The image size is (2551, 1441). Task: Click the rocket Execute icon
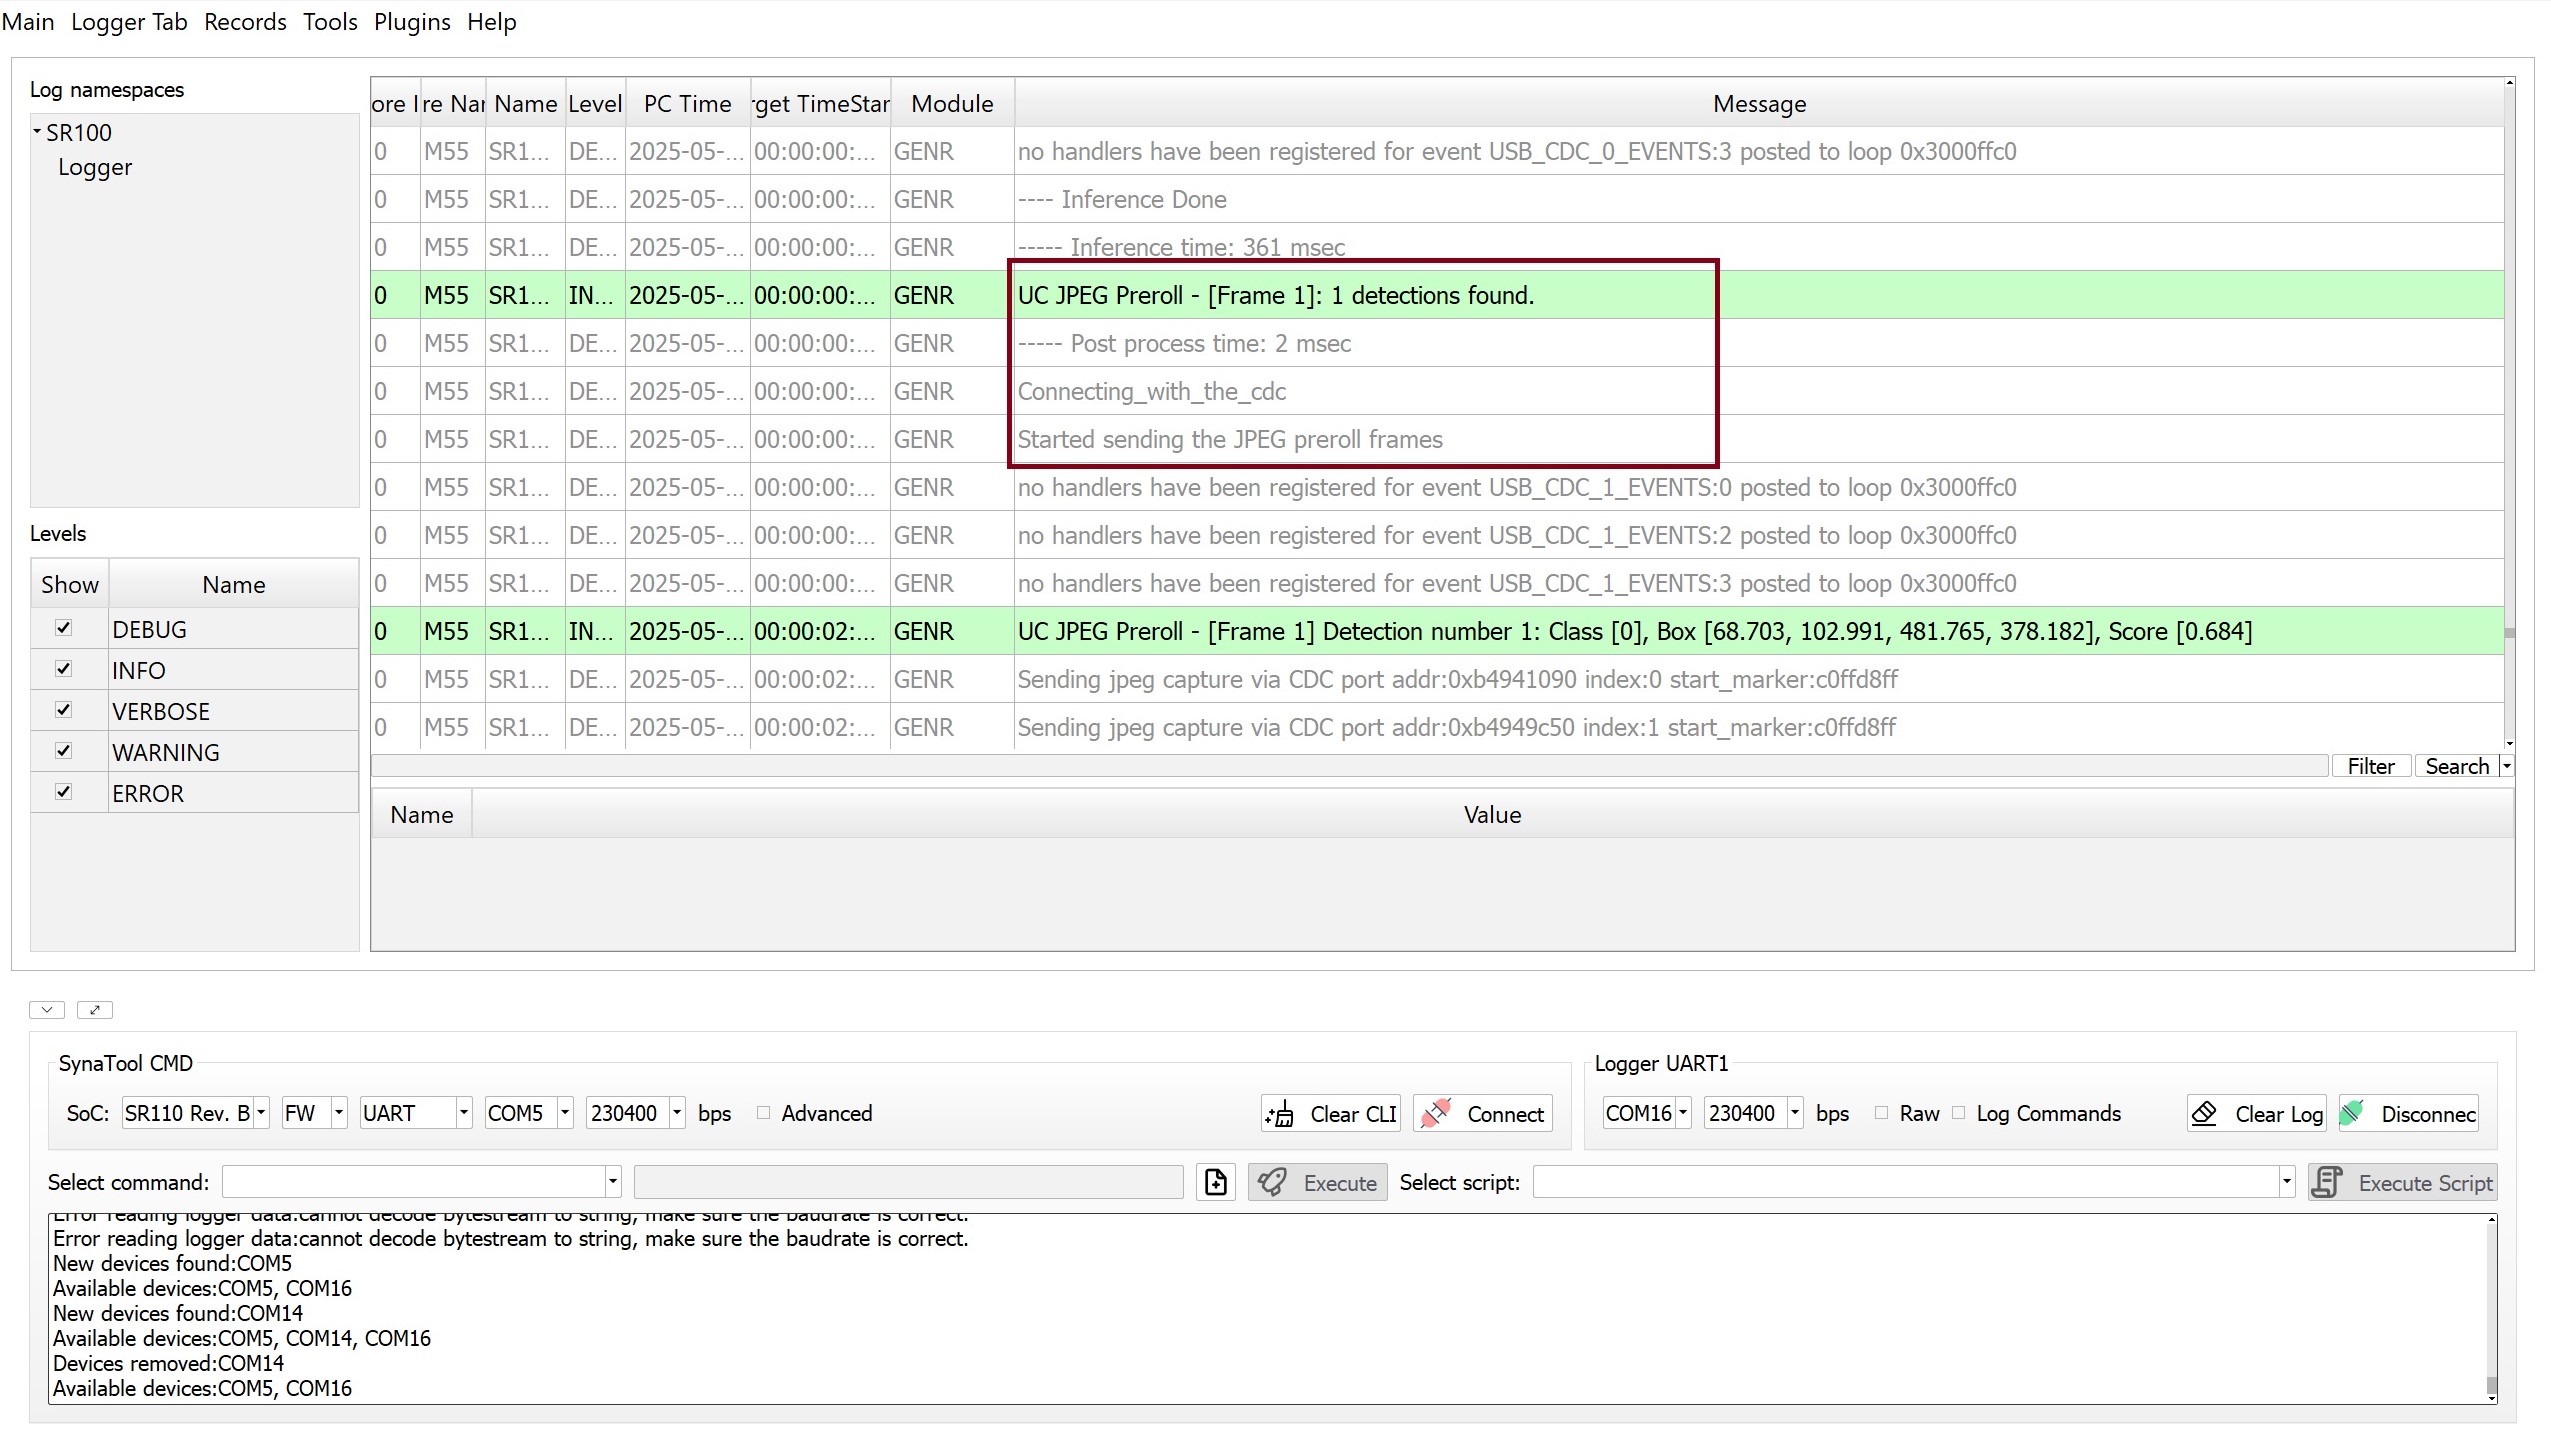click(1271, 1182)
